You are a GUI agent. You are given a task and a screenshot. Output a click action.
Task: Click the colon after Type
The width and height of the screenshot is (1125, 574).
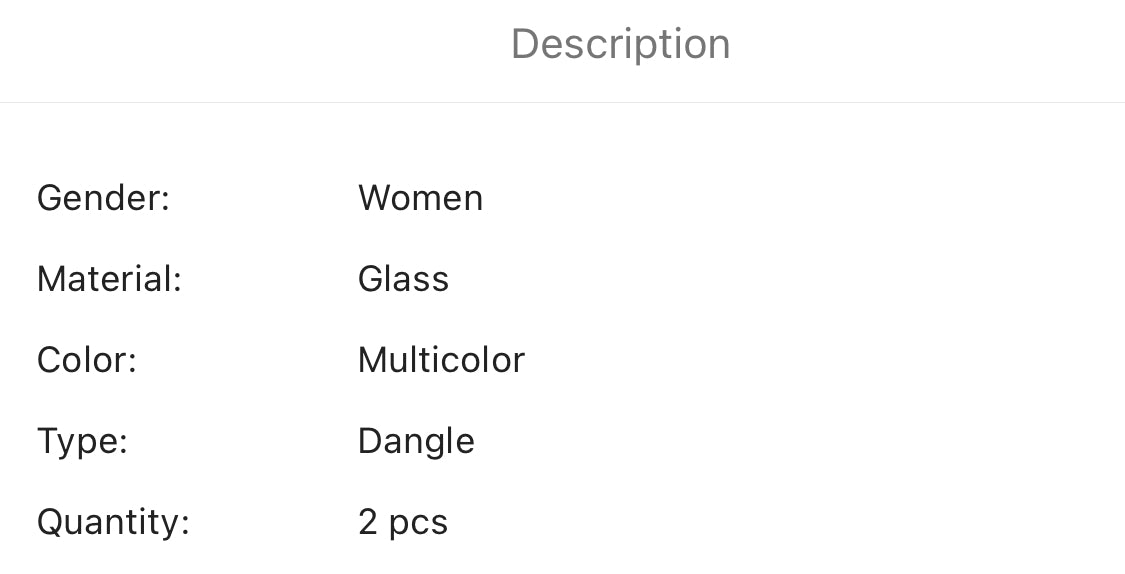click(x=123, y=445)
